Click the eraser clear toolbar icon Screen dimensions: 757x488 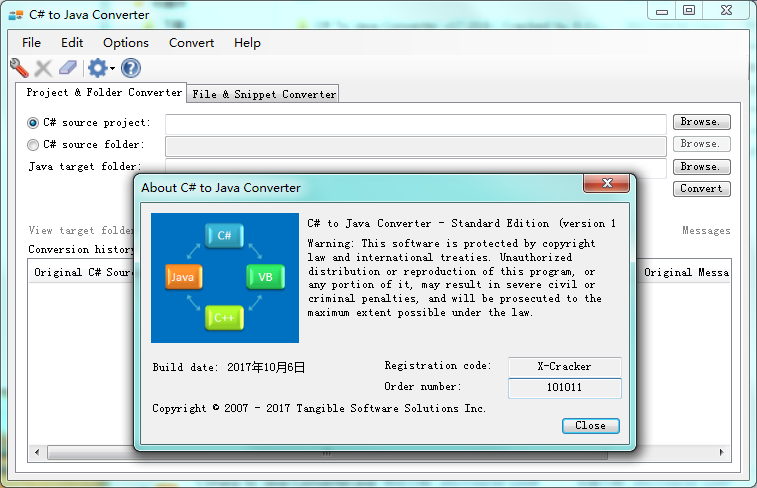click(x=68, y=68)
